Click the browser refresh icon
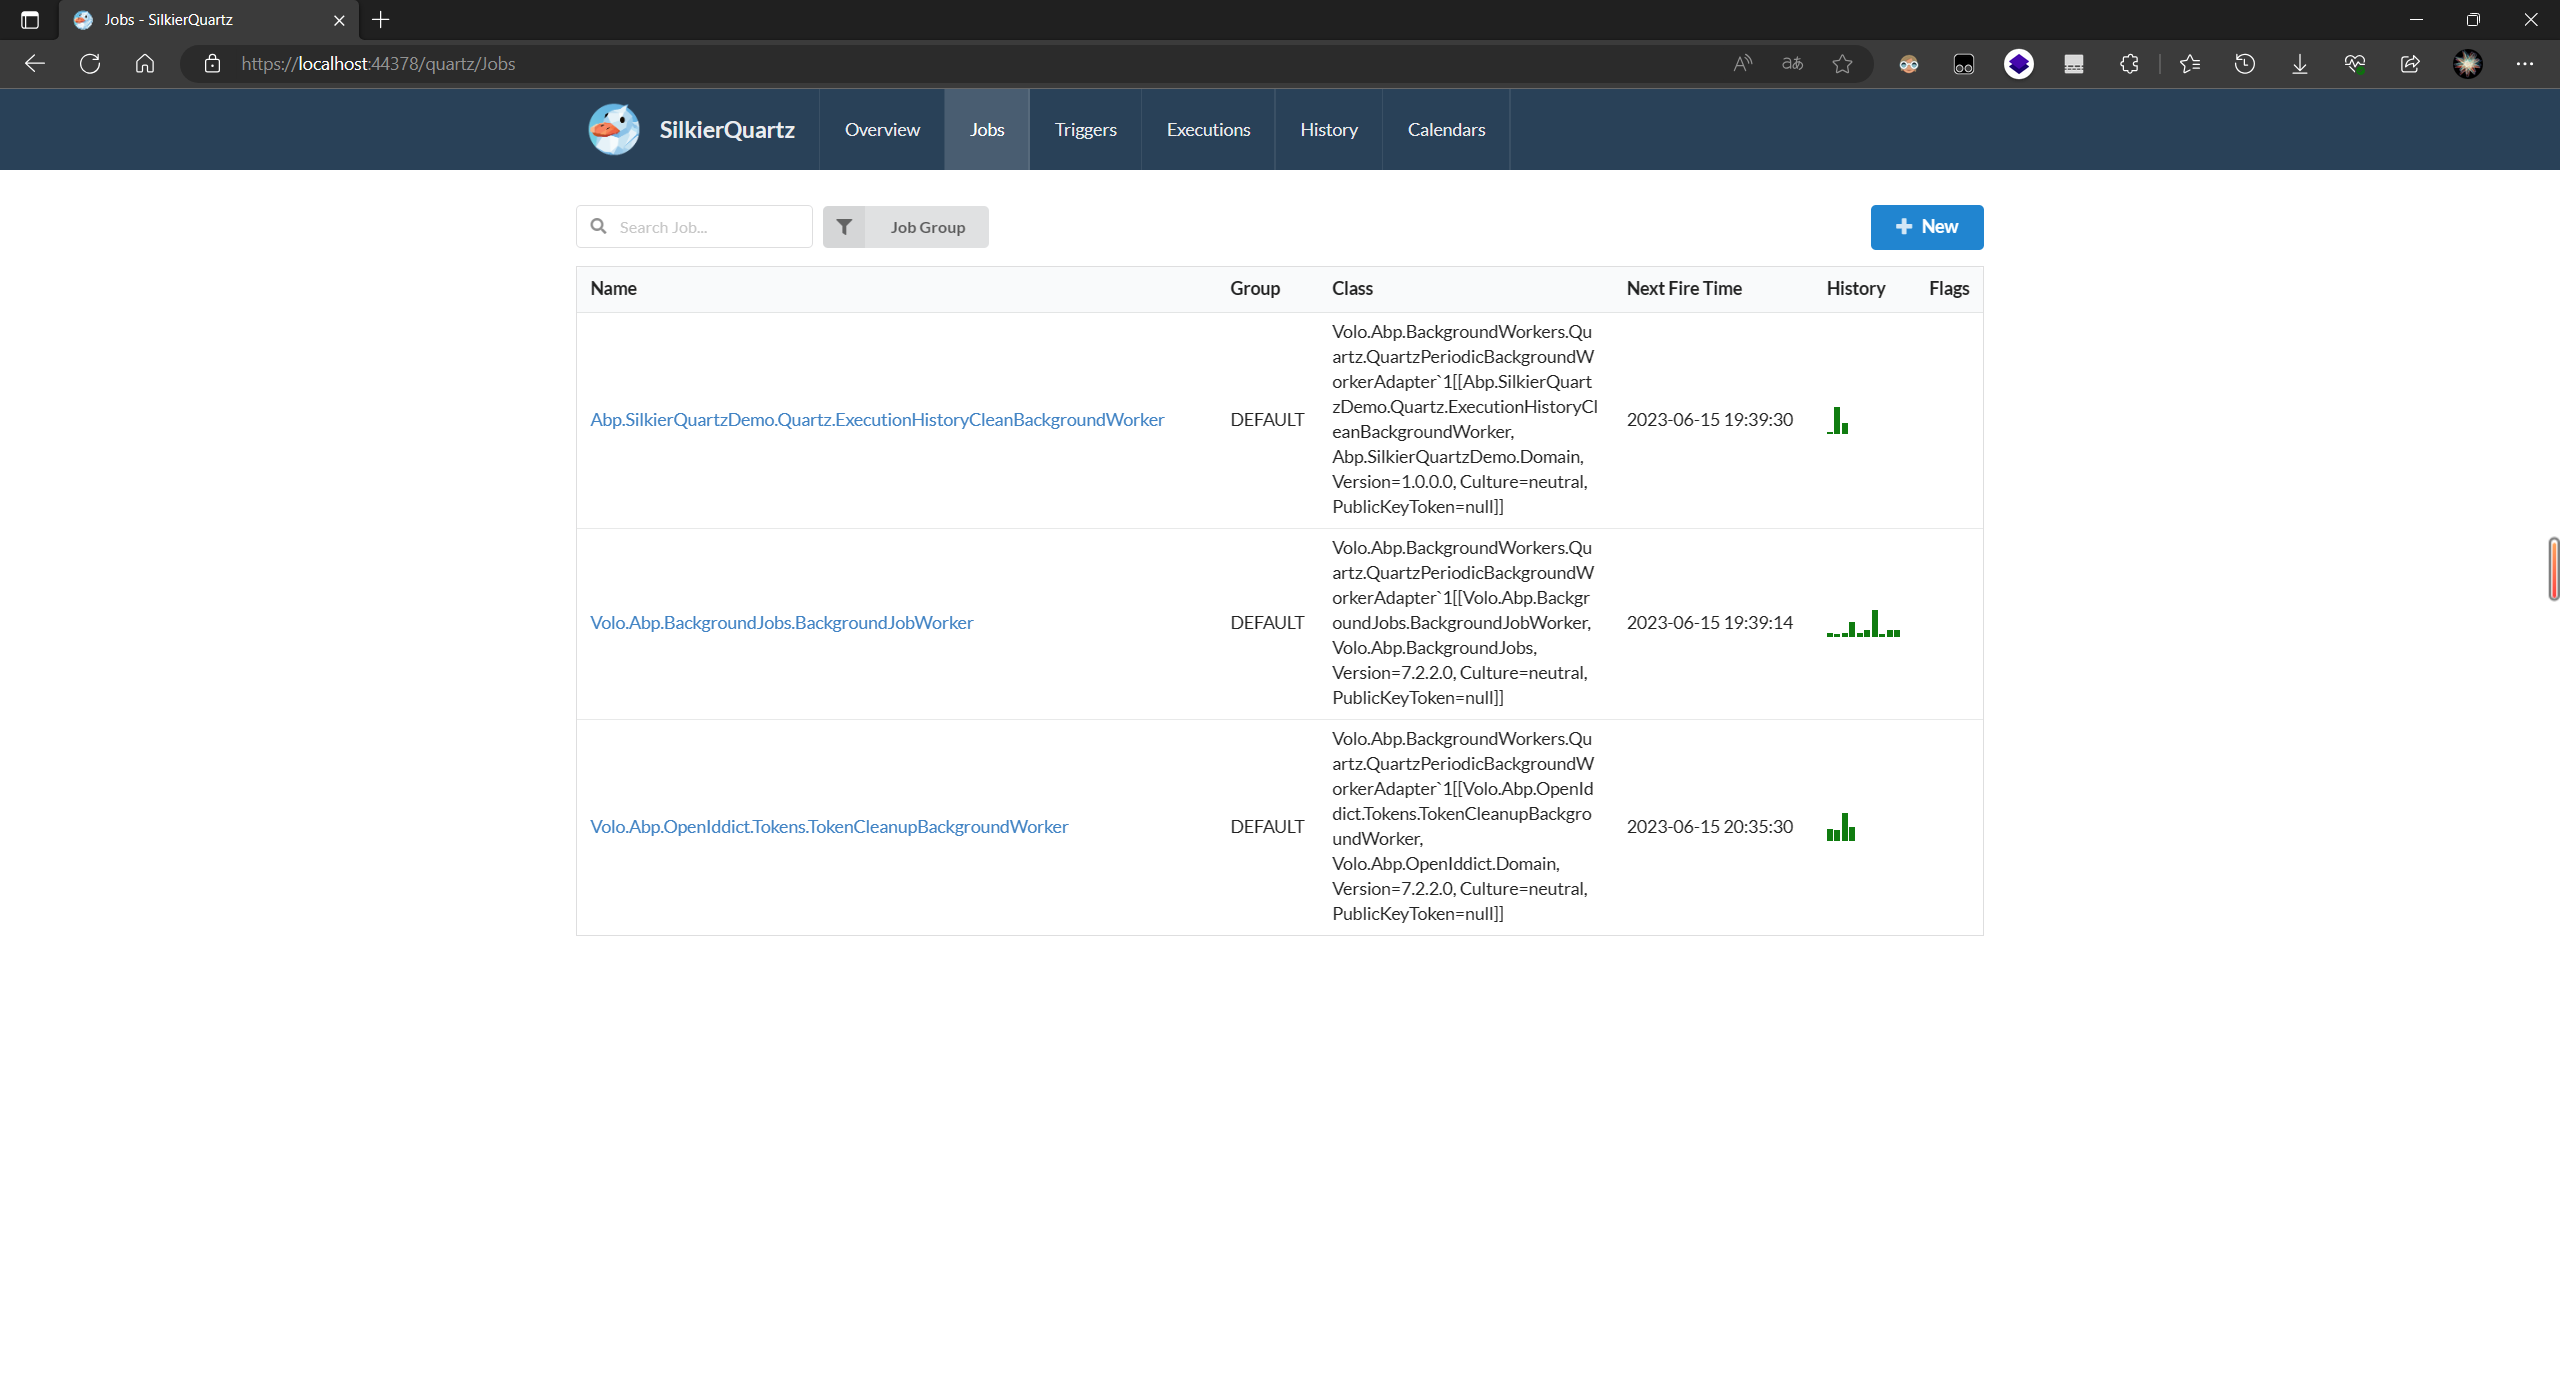 click(90, 64)
